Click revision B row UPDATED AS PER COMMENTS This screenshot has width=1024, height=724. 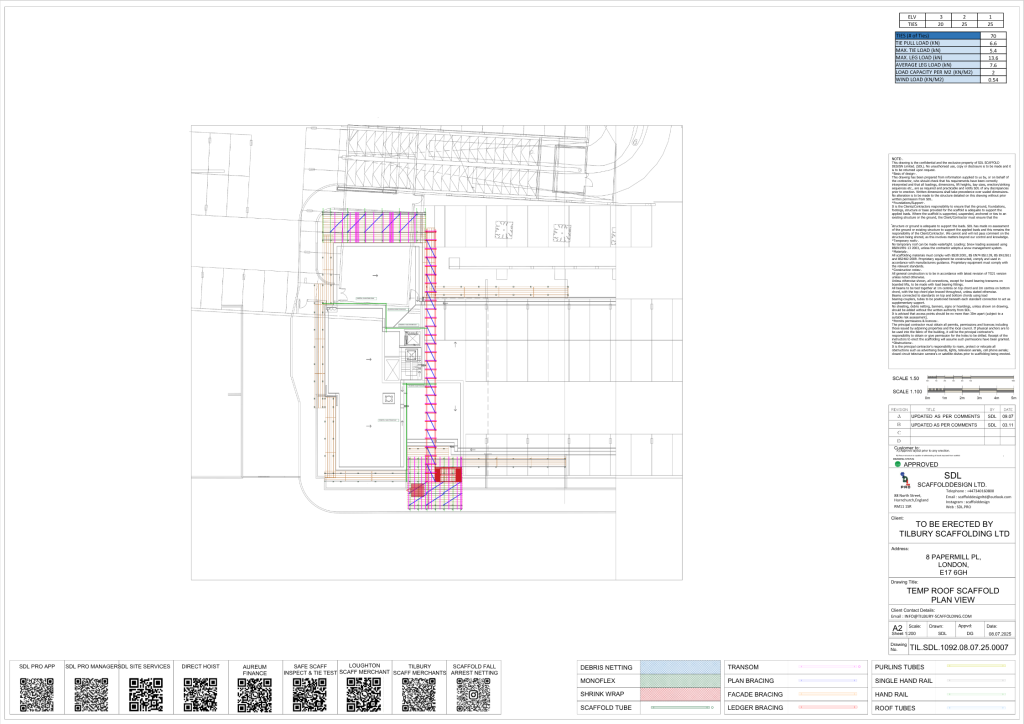(x=945, y=425)
